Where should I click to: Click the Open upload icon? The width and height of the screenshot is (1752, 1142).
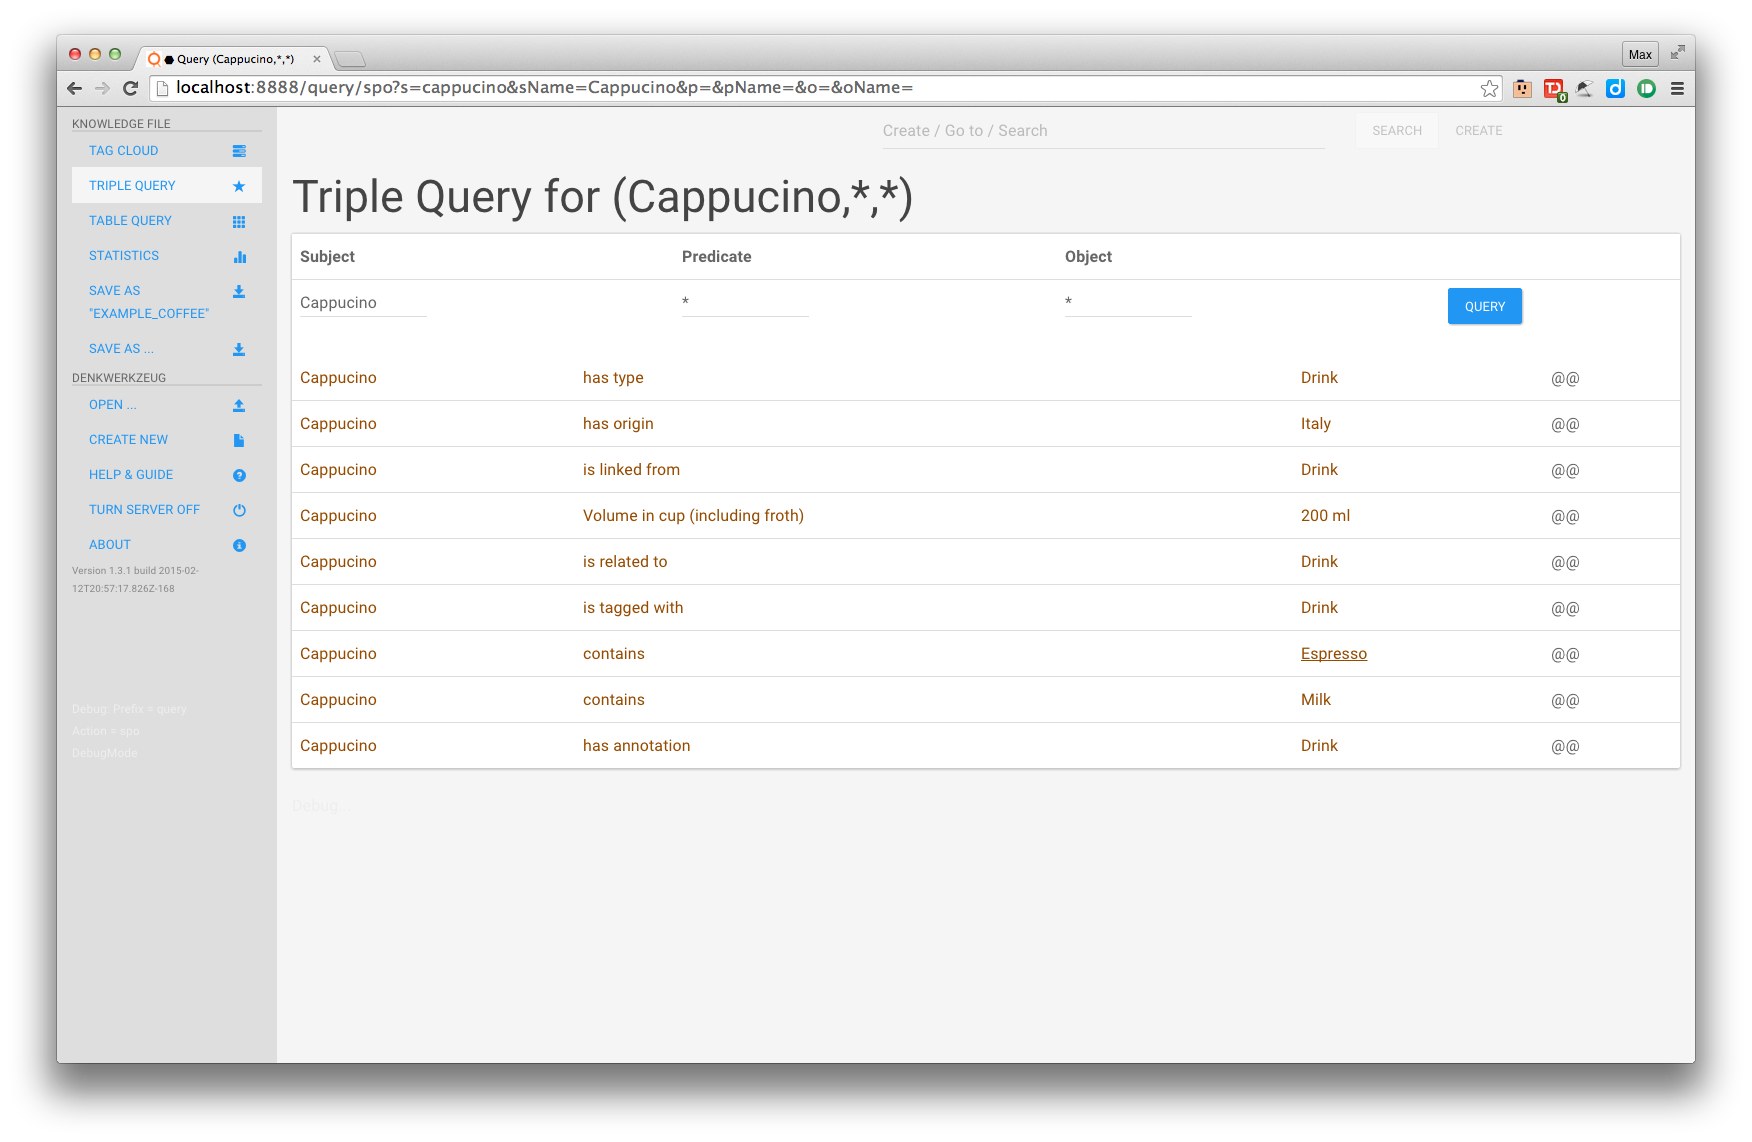(239, 406)
